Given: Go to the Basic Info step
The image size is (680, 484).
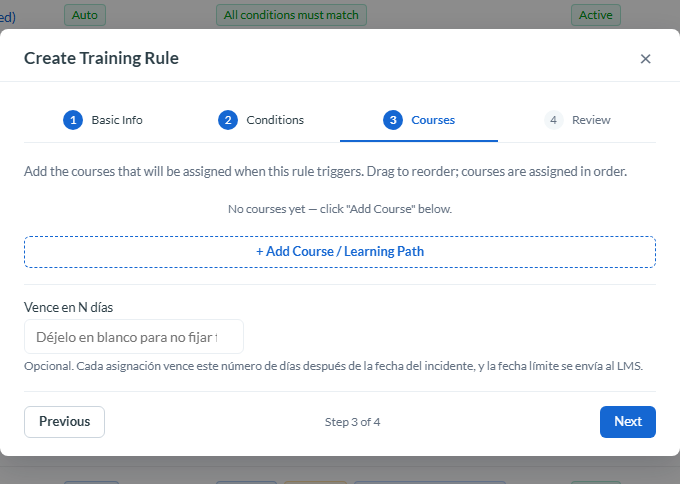Looking at the screenshot, I should [117, 120].
